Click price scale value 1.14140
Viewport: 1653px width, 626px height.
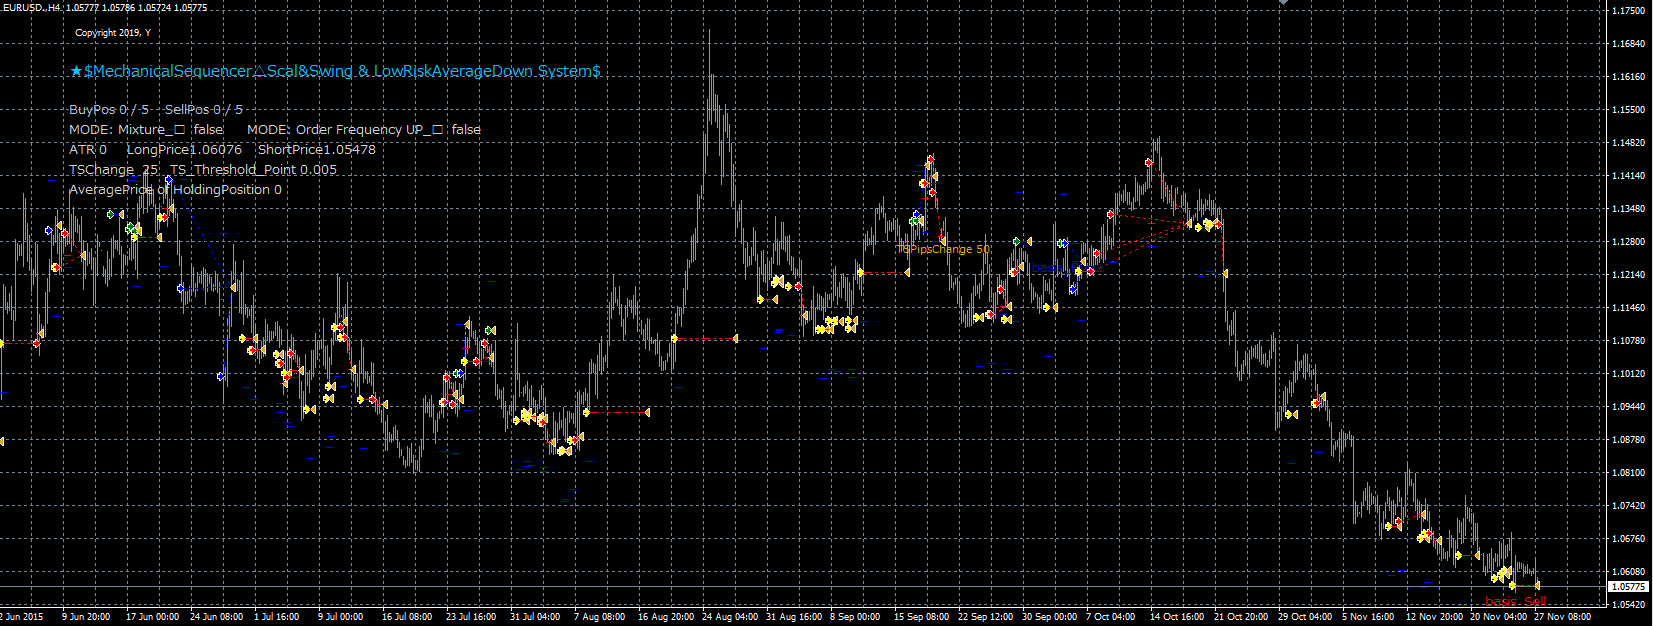coord(1629,176)
